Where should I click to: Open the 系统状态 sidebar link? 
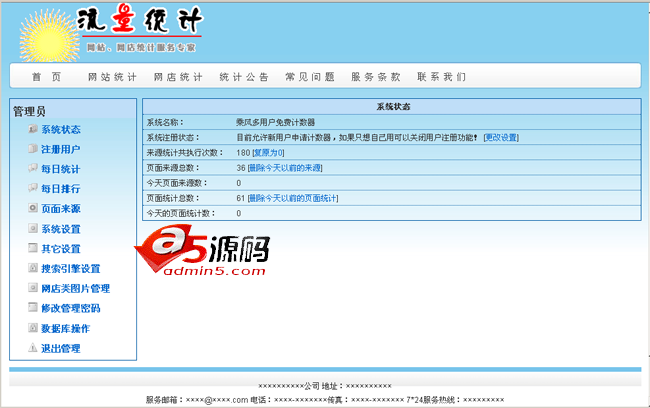pos(61,129)
